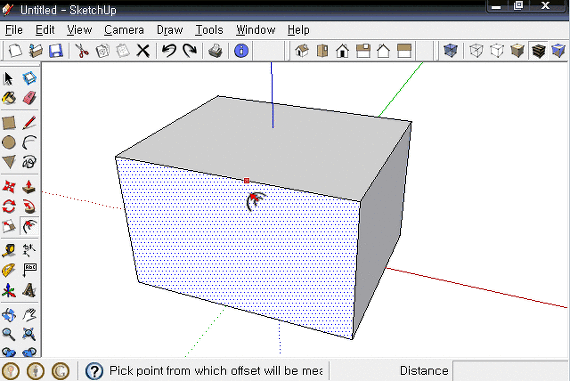The image size is (570, 381).
Task: Select the Eraser tool
Action: click(29, 98)
